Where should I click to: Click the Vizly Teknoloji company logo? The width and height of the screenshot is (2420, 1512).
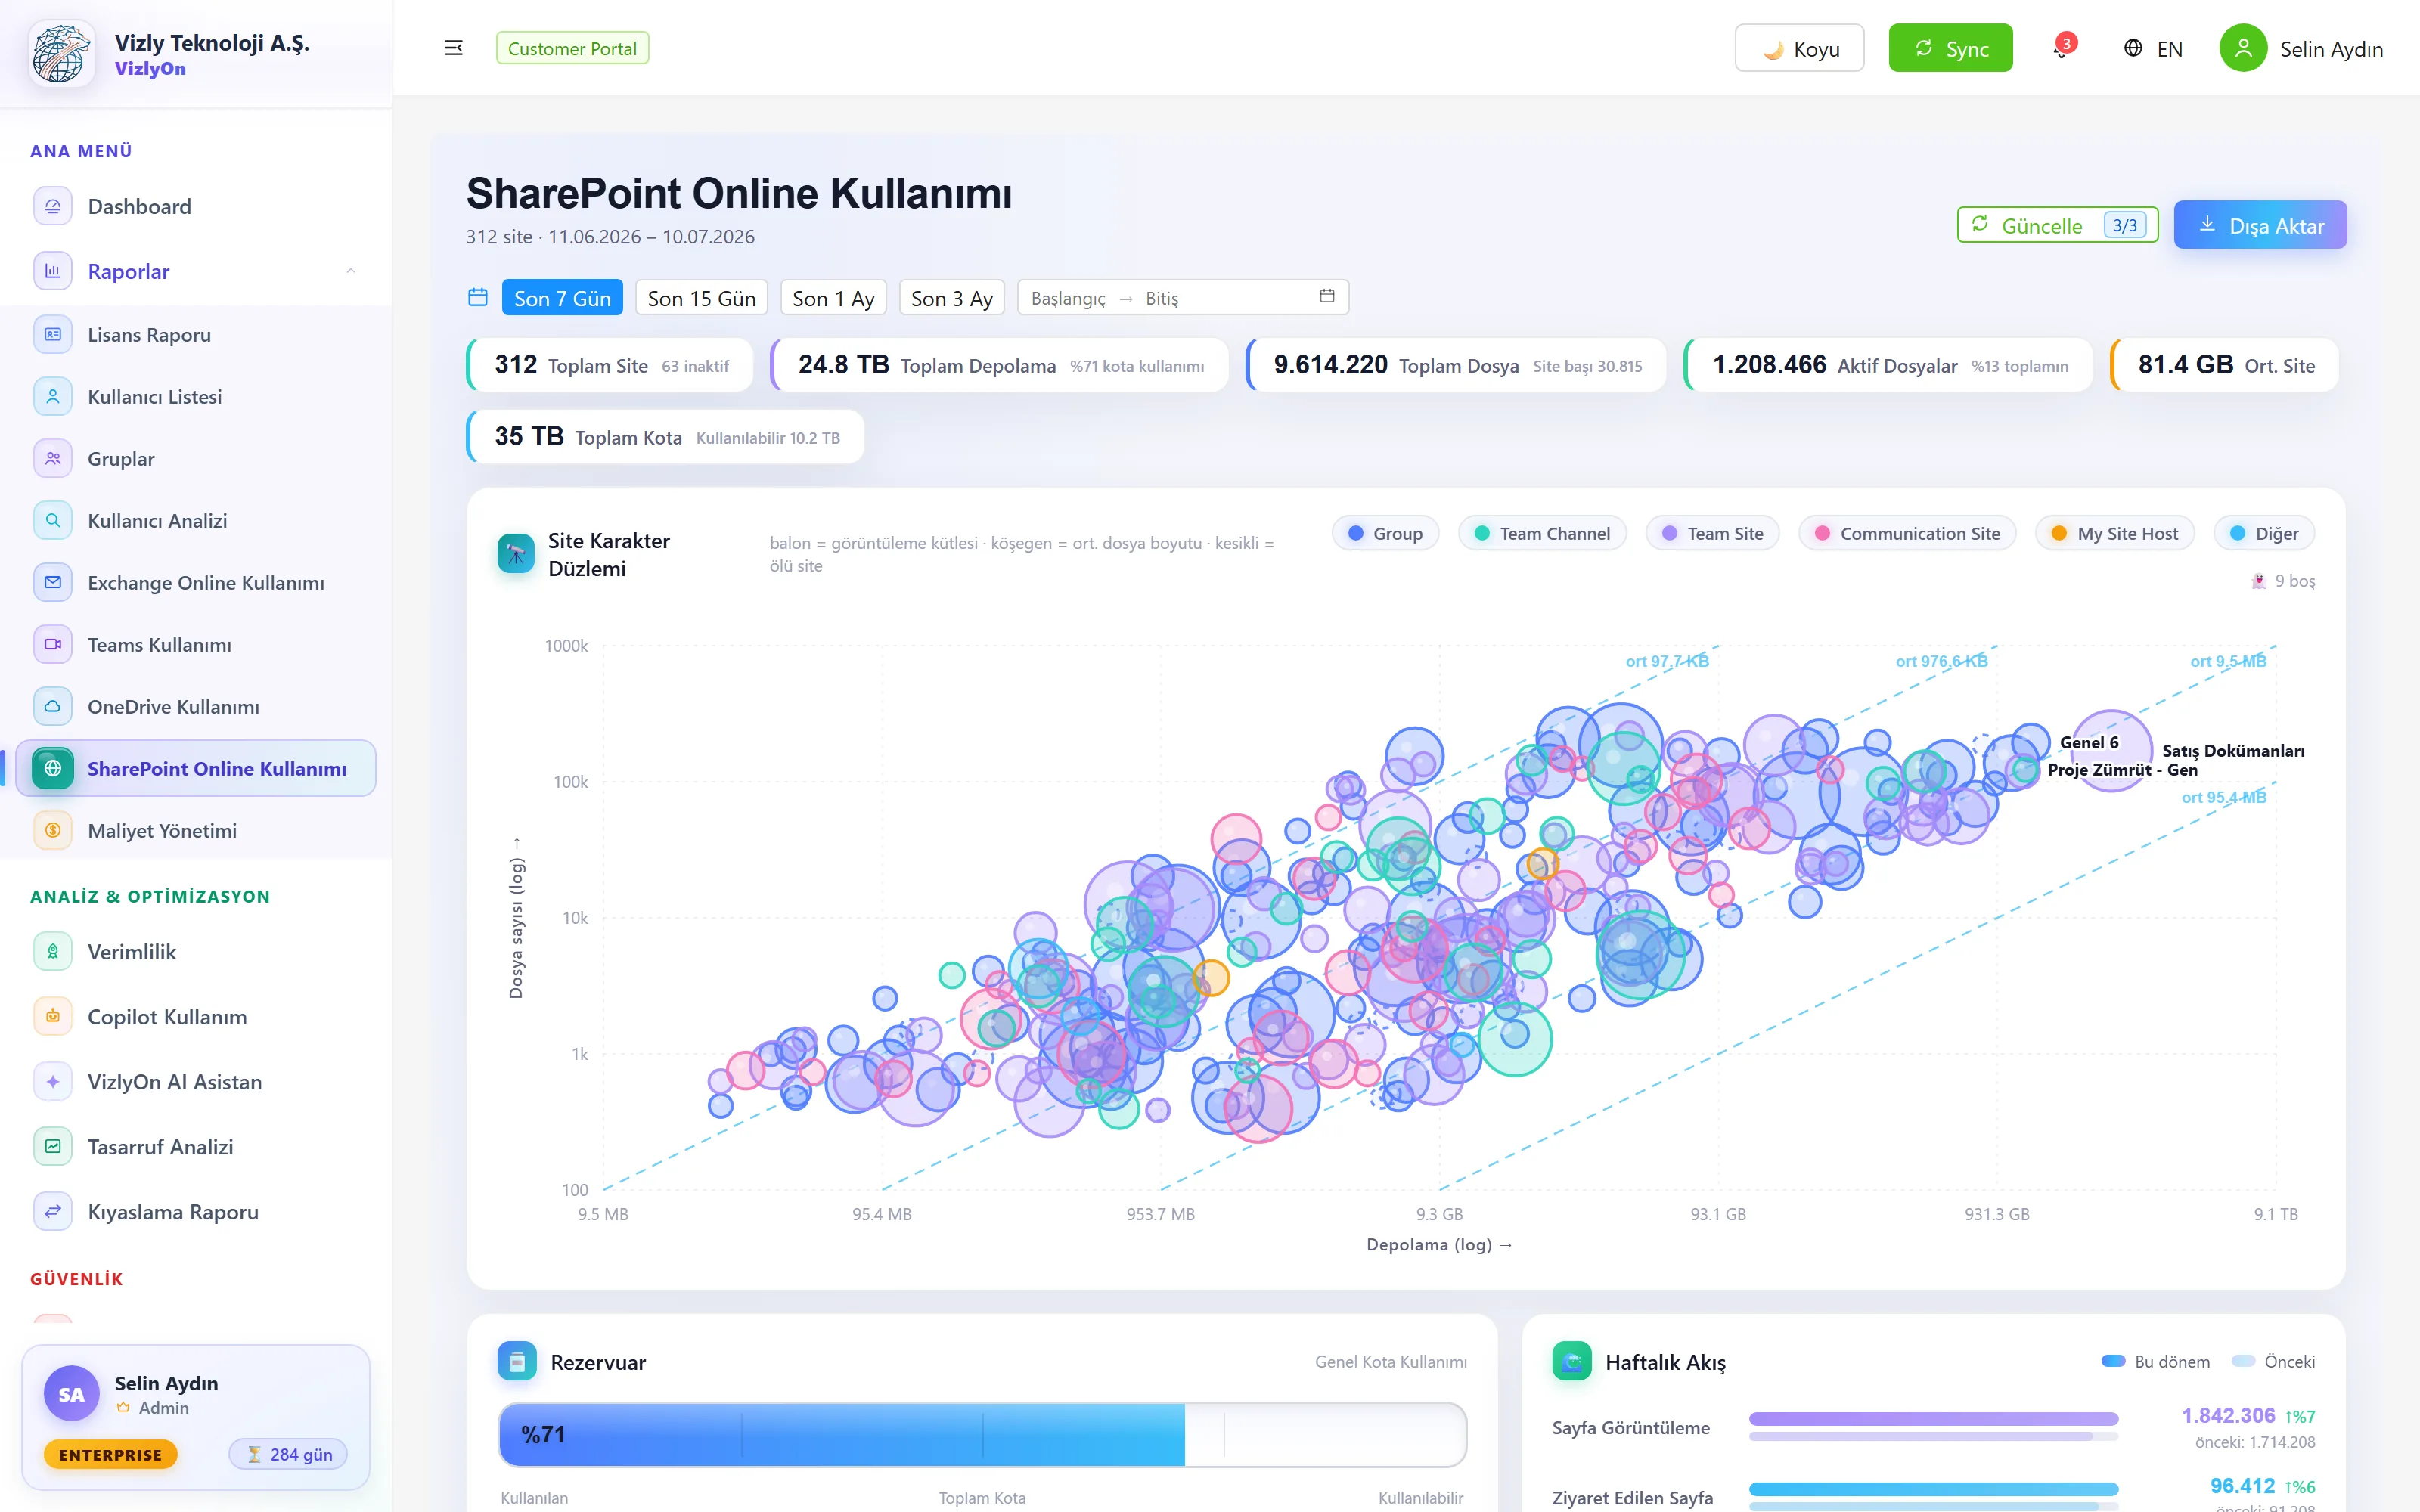tap(62, 54)
